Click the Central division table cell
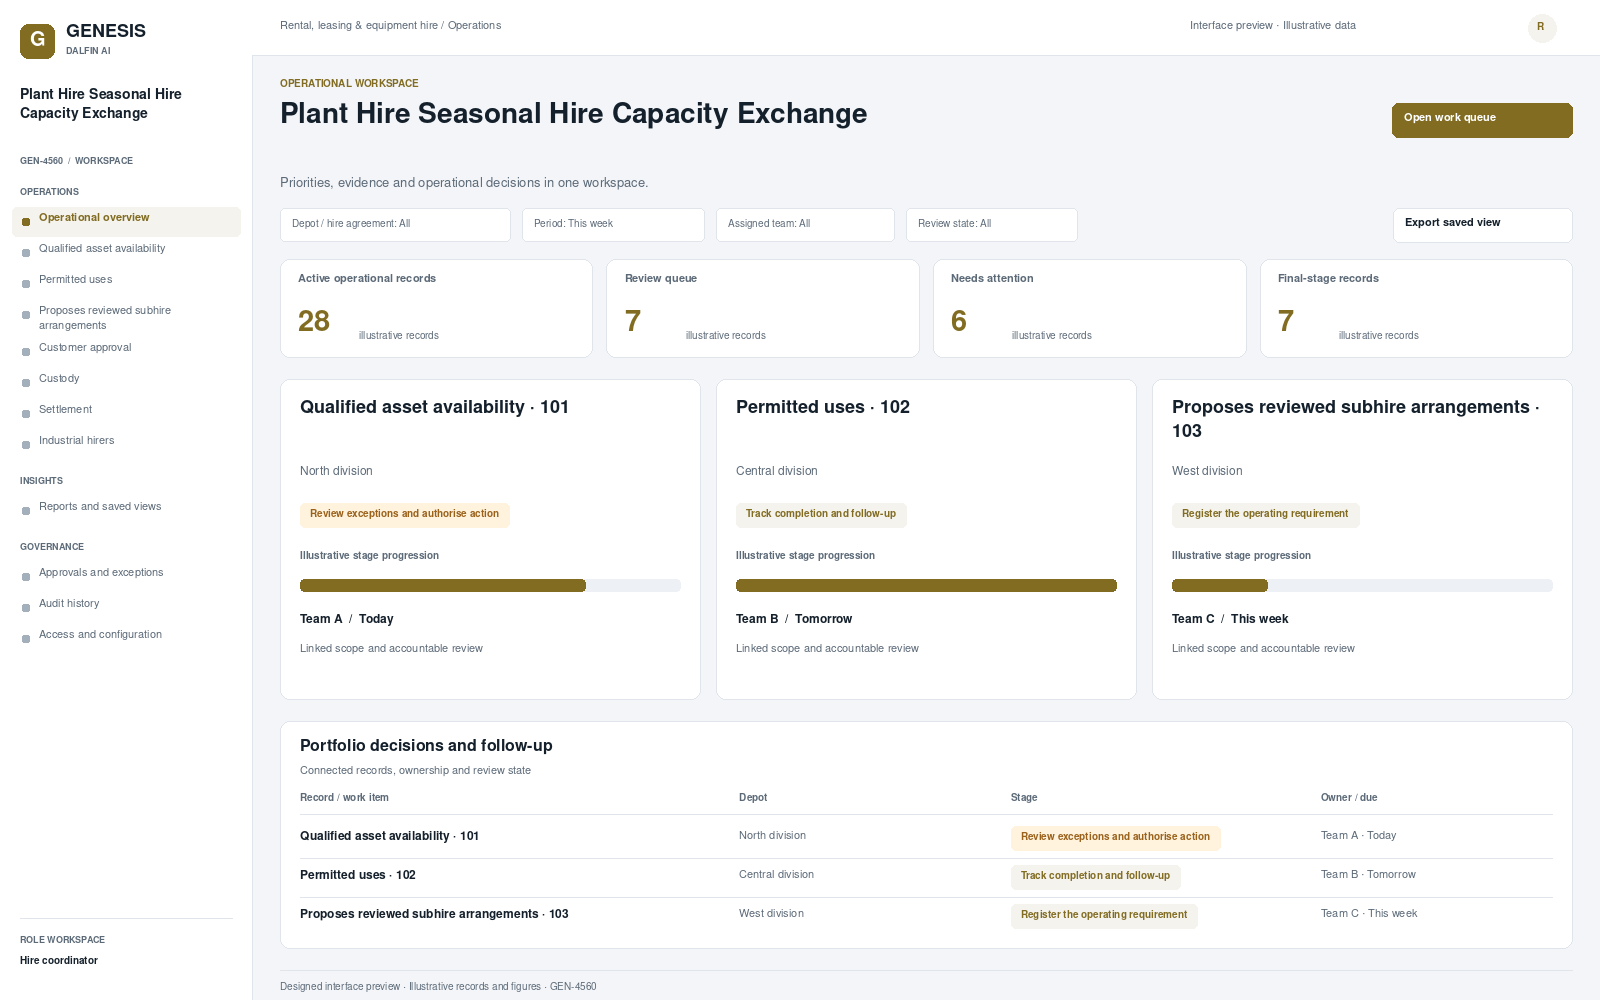The width and height of the screenshot is (1600, 1000). [x=776, y=875]
